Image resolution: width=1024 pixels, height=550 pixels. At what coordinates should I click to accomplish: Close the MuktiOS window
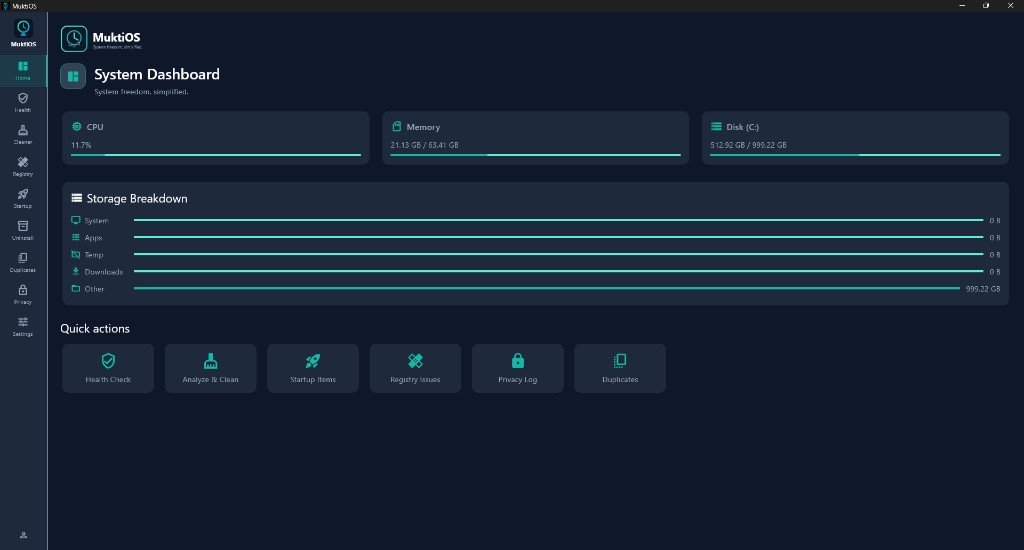coord(1010,5)
